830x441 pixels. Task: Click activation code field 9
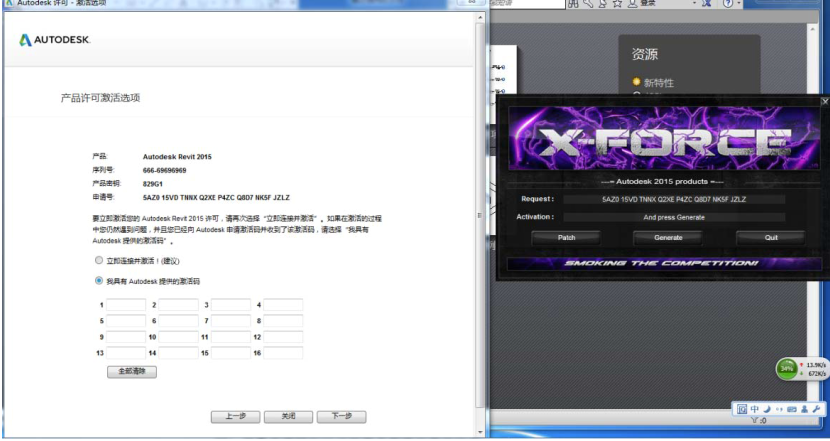pyautogui.click(x=126, y=337)
